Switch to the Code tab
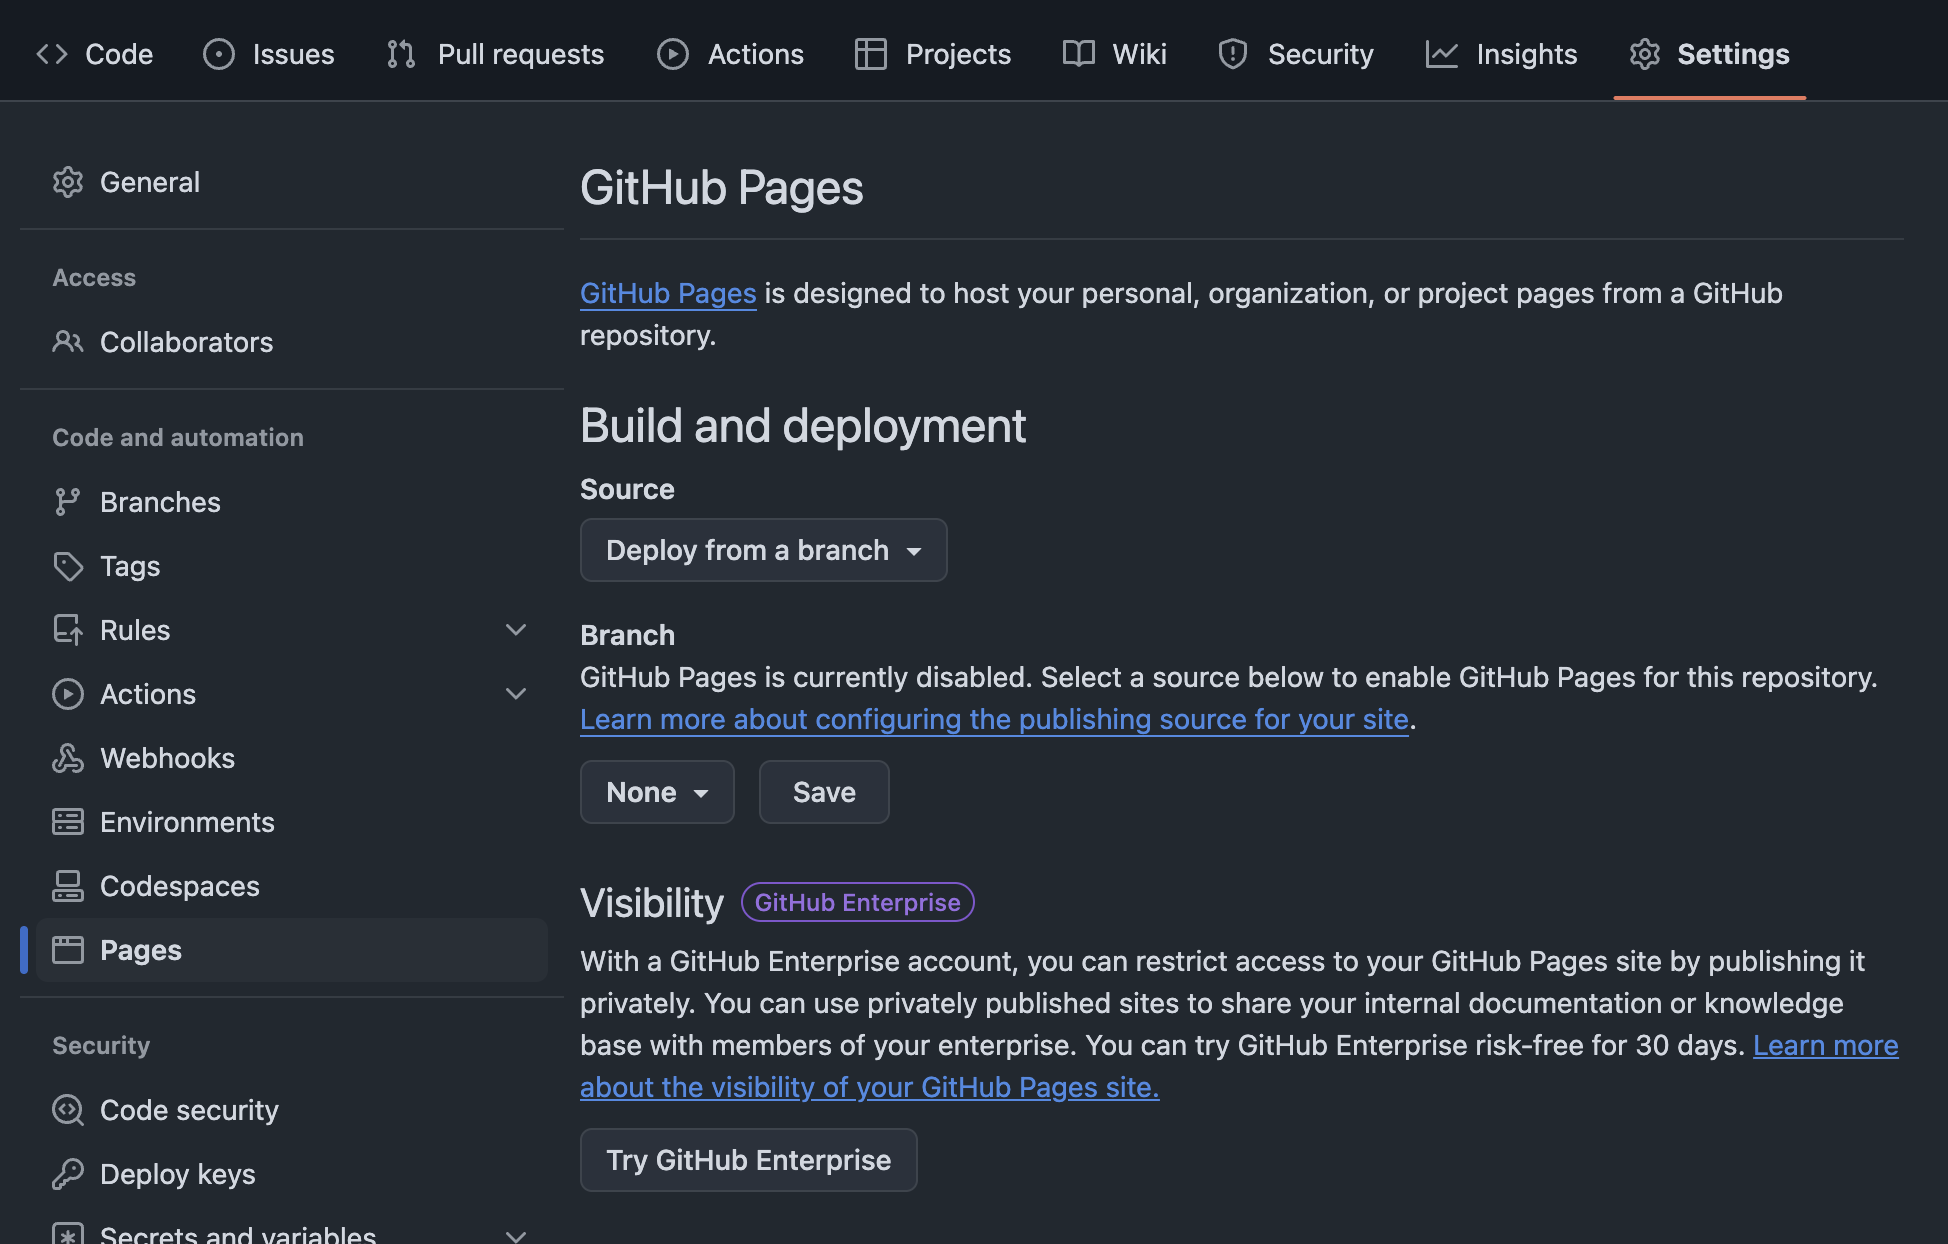Viewport: 1948px width, 1244px height. point(94,54)
